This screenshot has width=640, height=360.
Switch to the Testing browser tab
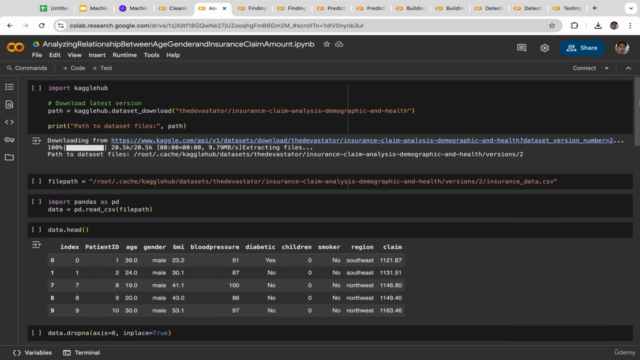click(568, 8)
